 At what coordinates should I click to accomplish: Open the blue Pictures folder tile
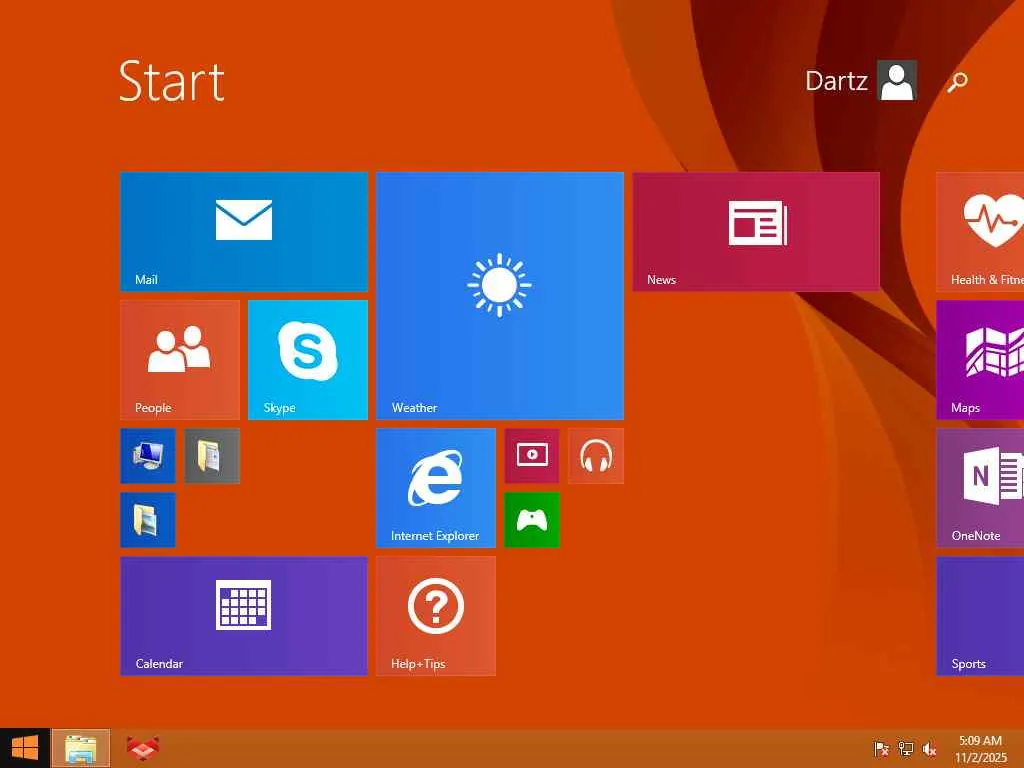coord(148,520)
